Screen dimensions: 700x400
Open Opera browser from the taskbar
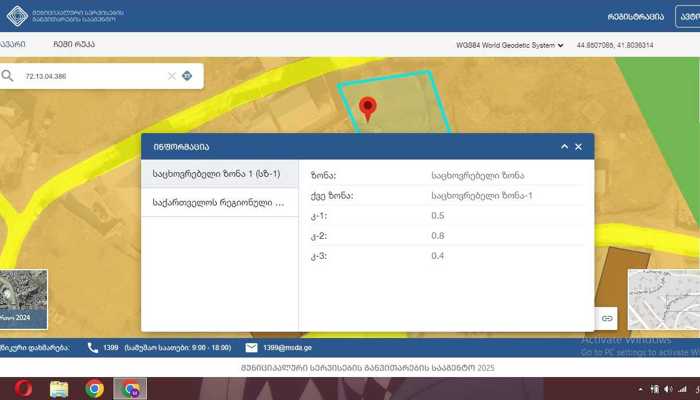click(22, 389)
